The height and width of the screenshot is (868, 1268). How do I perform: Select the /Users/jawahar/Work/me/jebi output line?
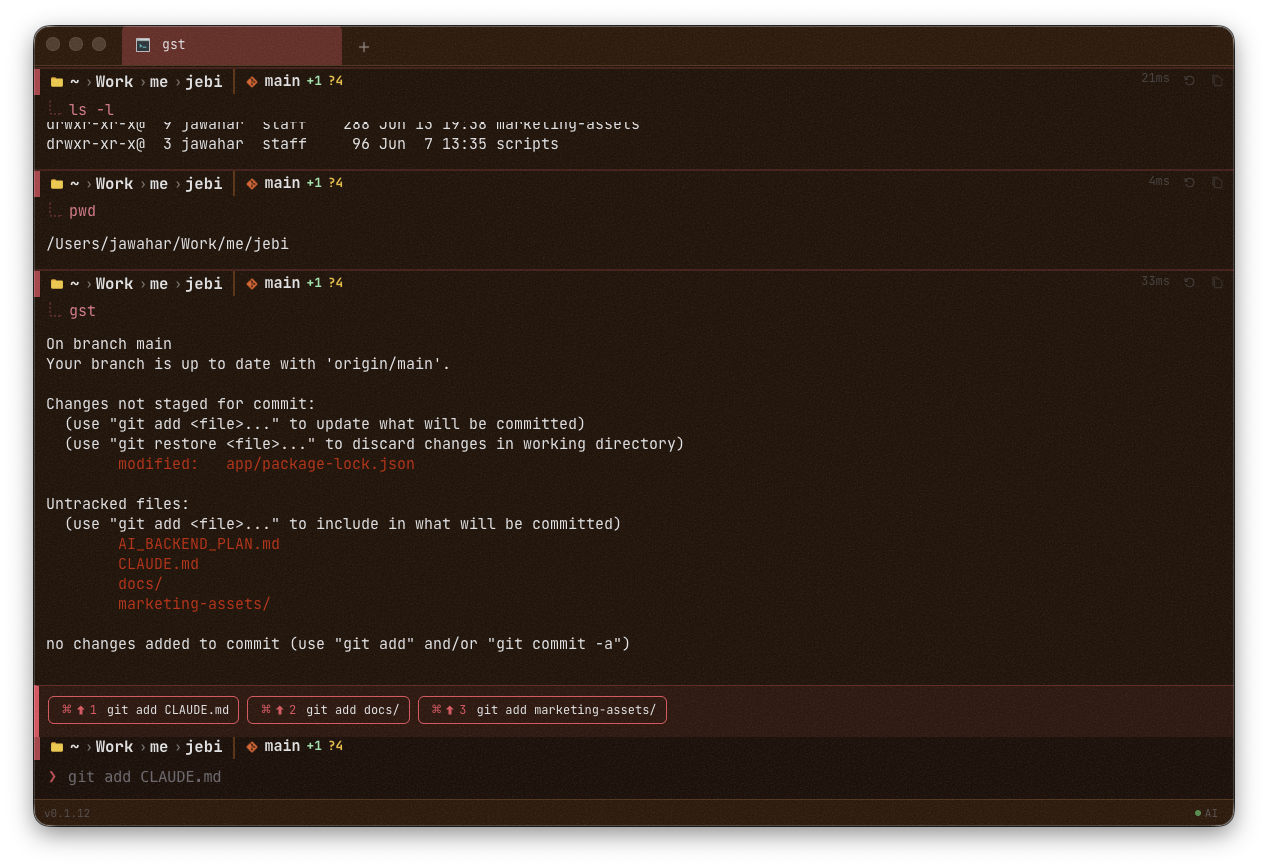pyautogui.click(x=167, y=244)
